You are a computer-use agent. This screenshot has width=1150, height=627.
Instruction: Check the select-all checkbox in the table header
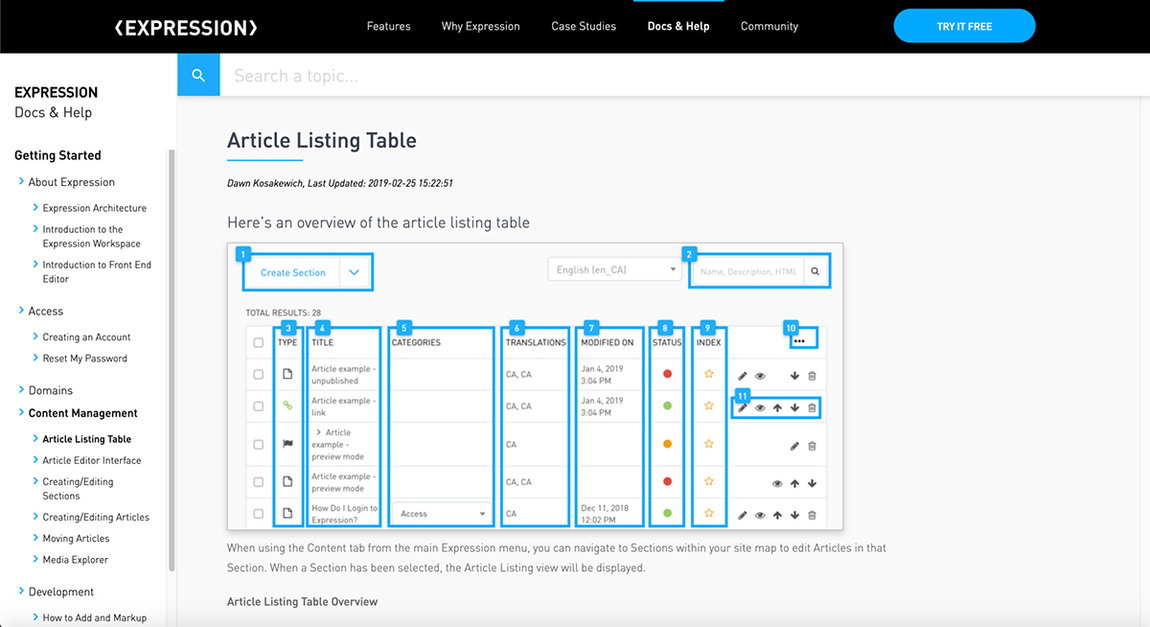pos(257,343)
